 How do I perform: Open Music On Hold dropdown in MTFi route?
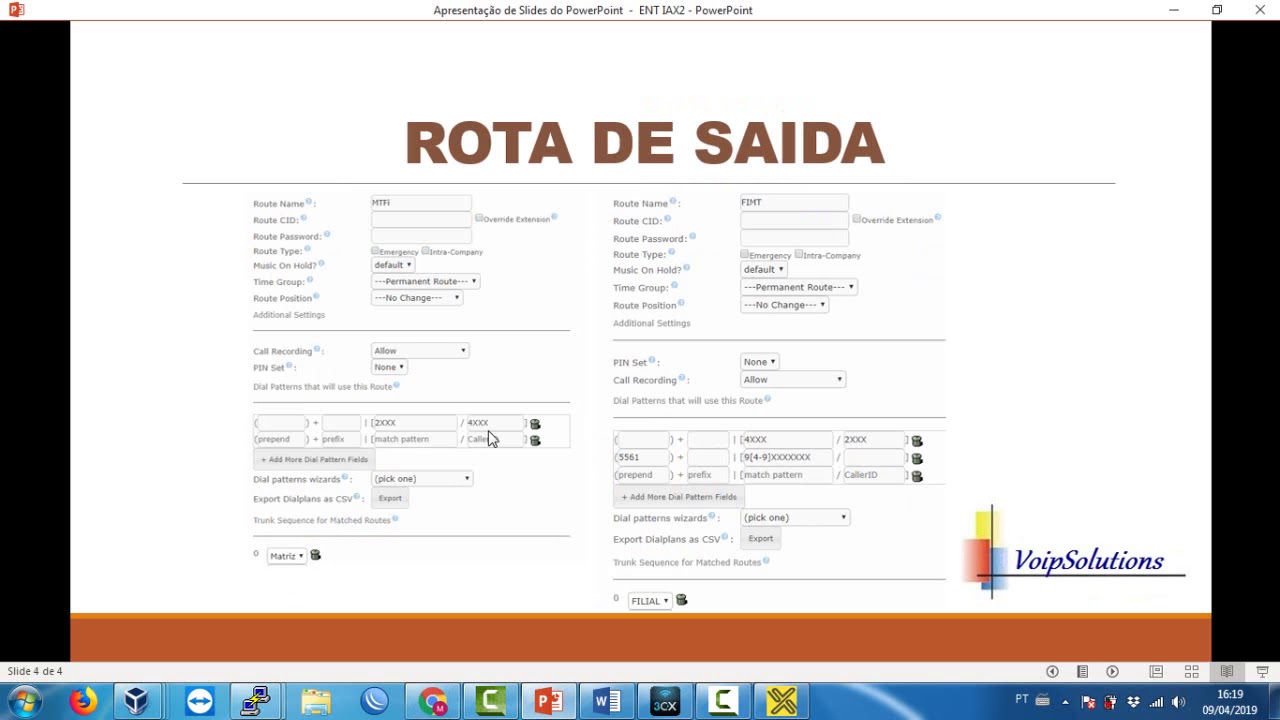coord(392,265)
